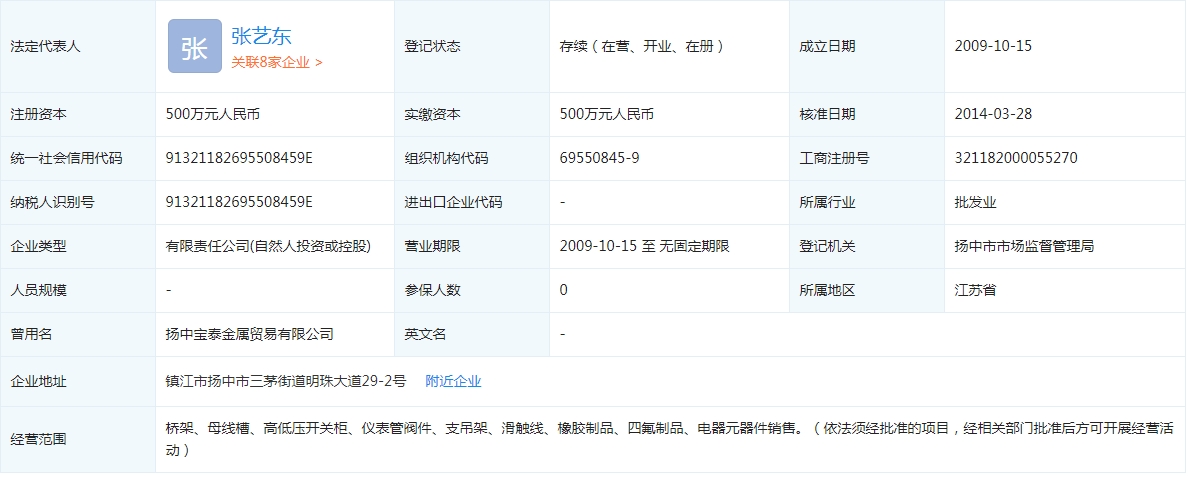Click the blue 张 avatar icon
Viewport: 1188px width, 477px height.
click(194, 46)
